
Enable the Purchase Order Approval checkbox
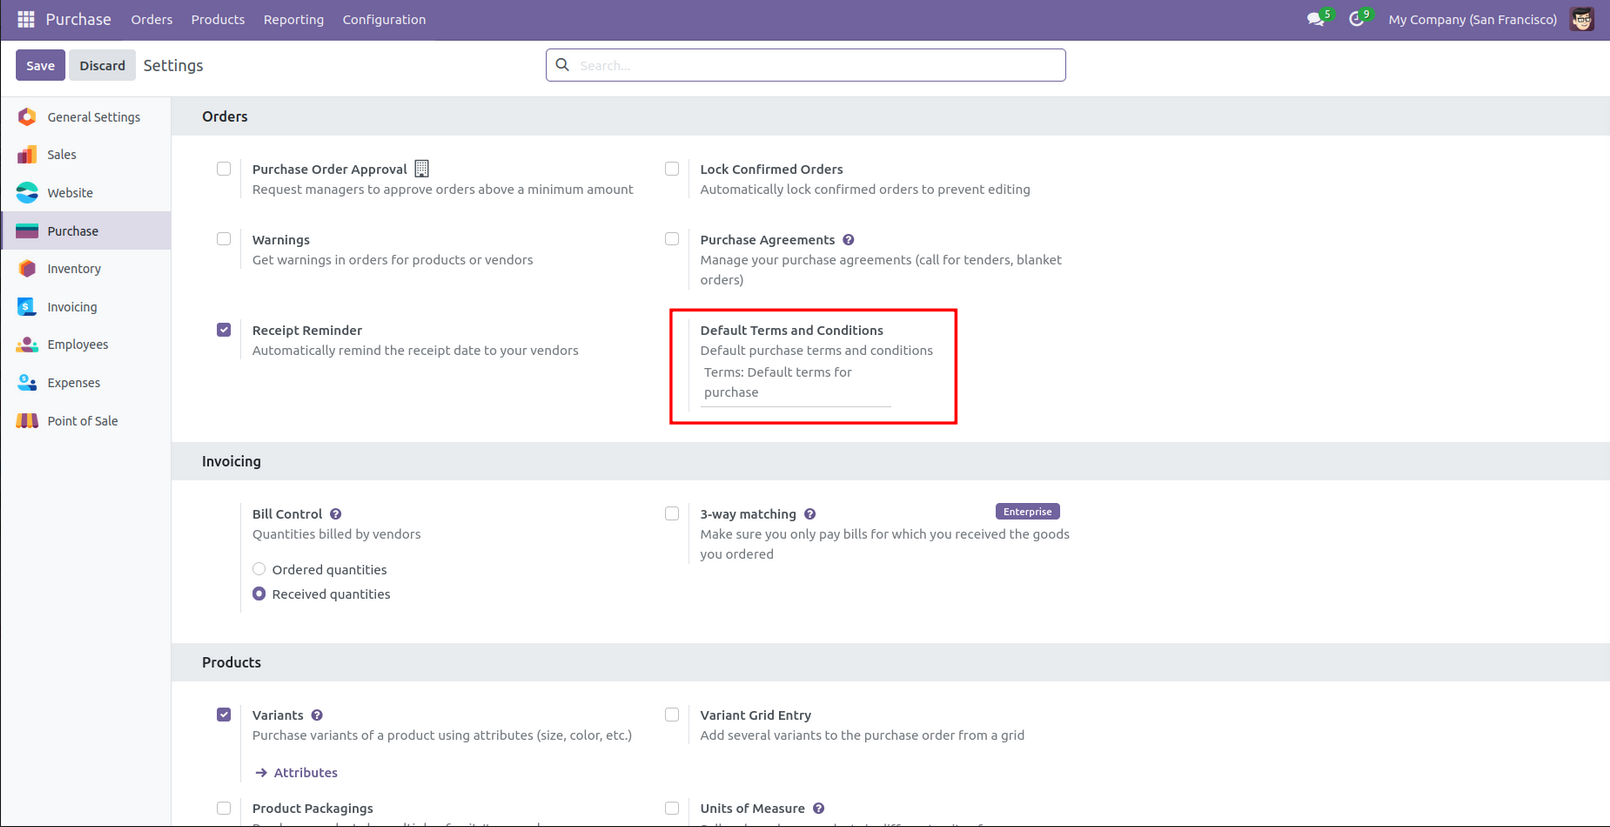click(x=224, y=169)
